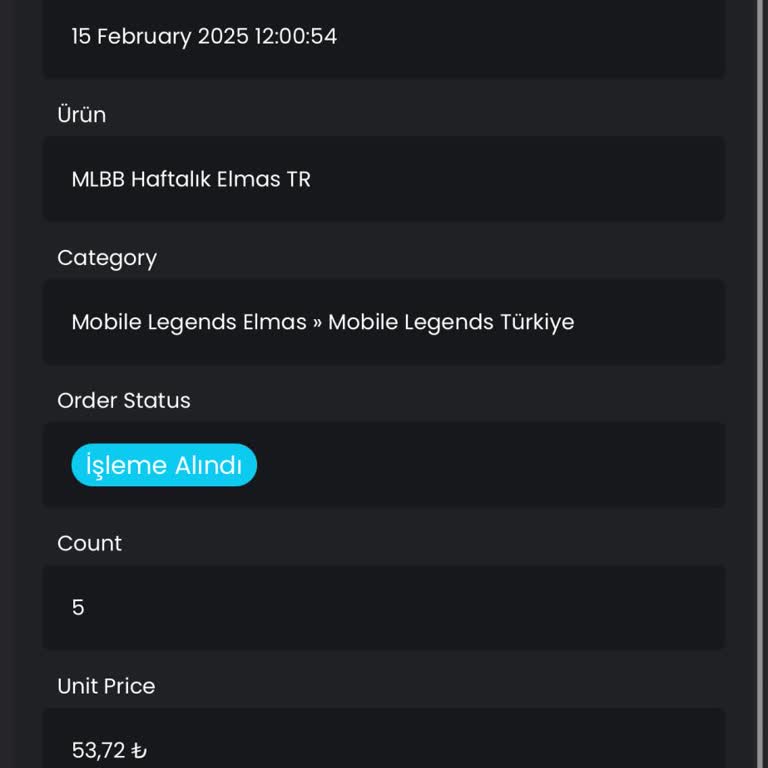768x768 pixels.
Task: Click the İşleme Alındı status badge
Action: [x=164, y=465]
